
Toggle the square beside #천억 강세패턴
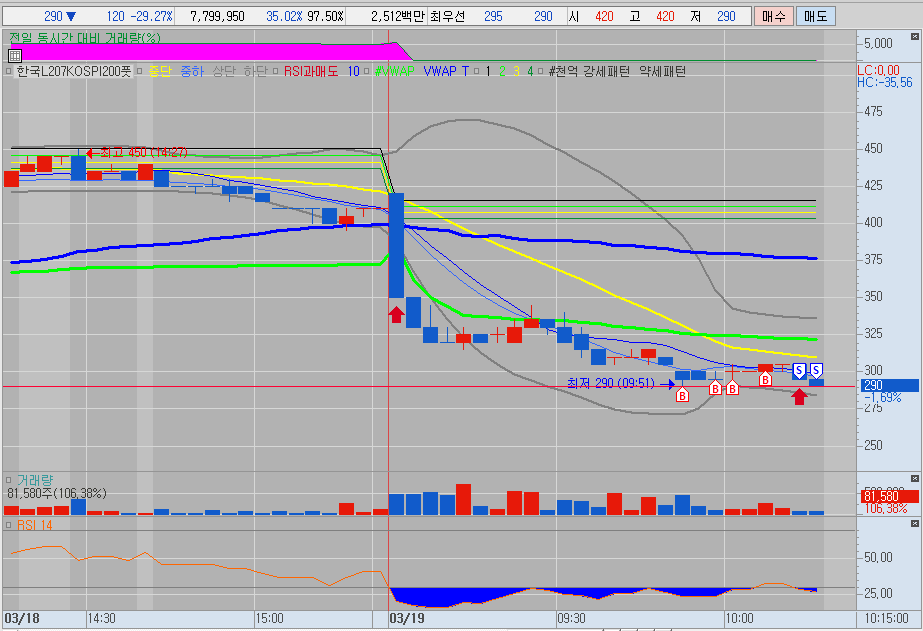point(540,71)
